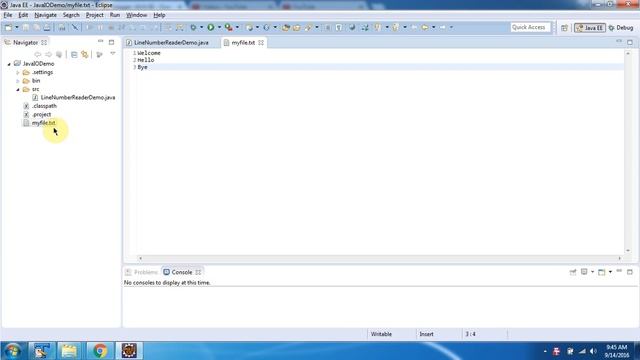Click the Navigator Up one level icon
The image size is (640, 360).
[x=59, y=54]
